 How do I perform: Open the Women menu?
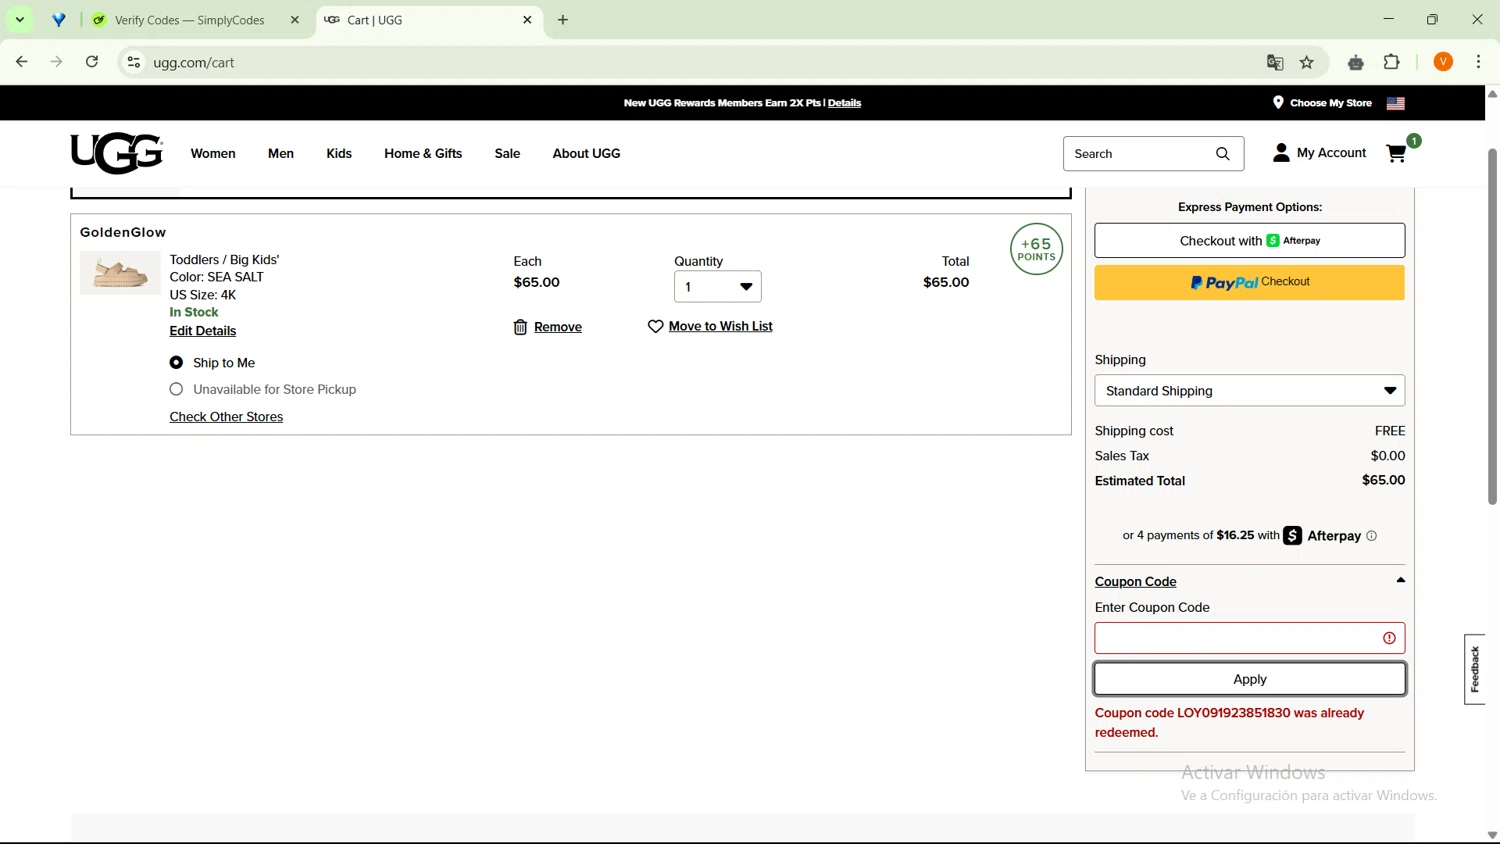click(x=213, y=154)
